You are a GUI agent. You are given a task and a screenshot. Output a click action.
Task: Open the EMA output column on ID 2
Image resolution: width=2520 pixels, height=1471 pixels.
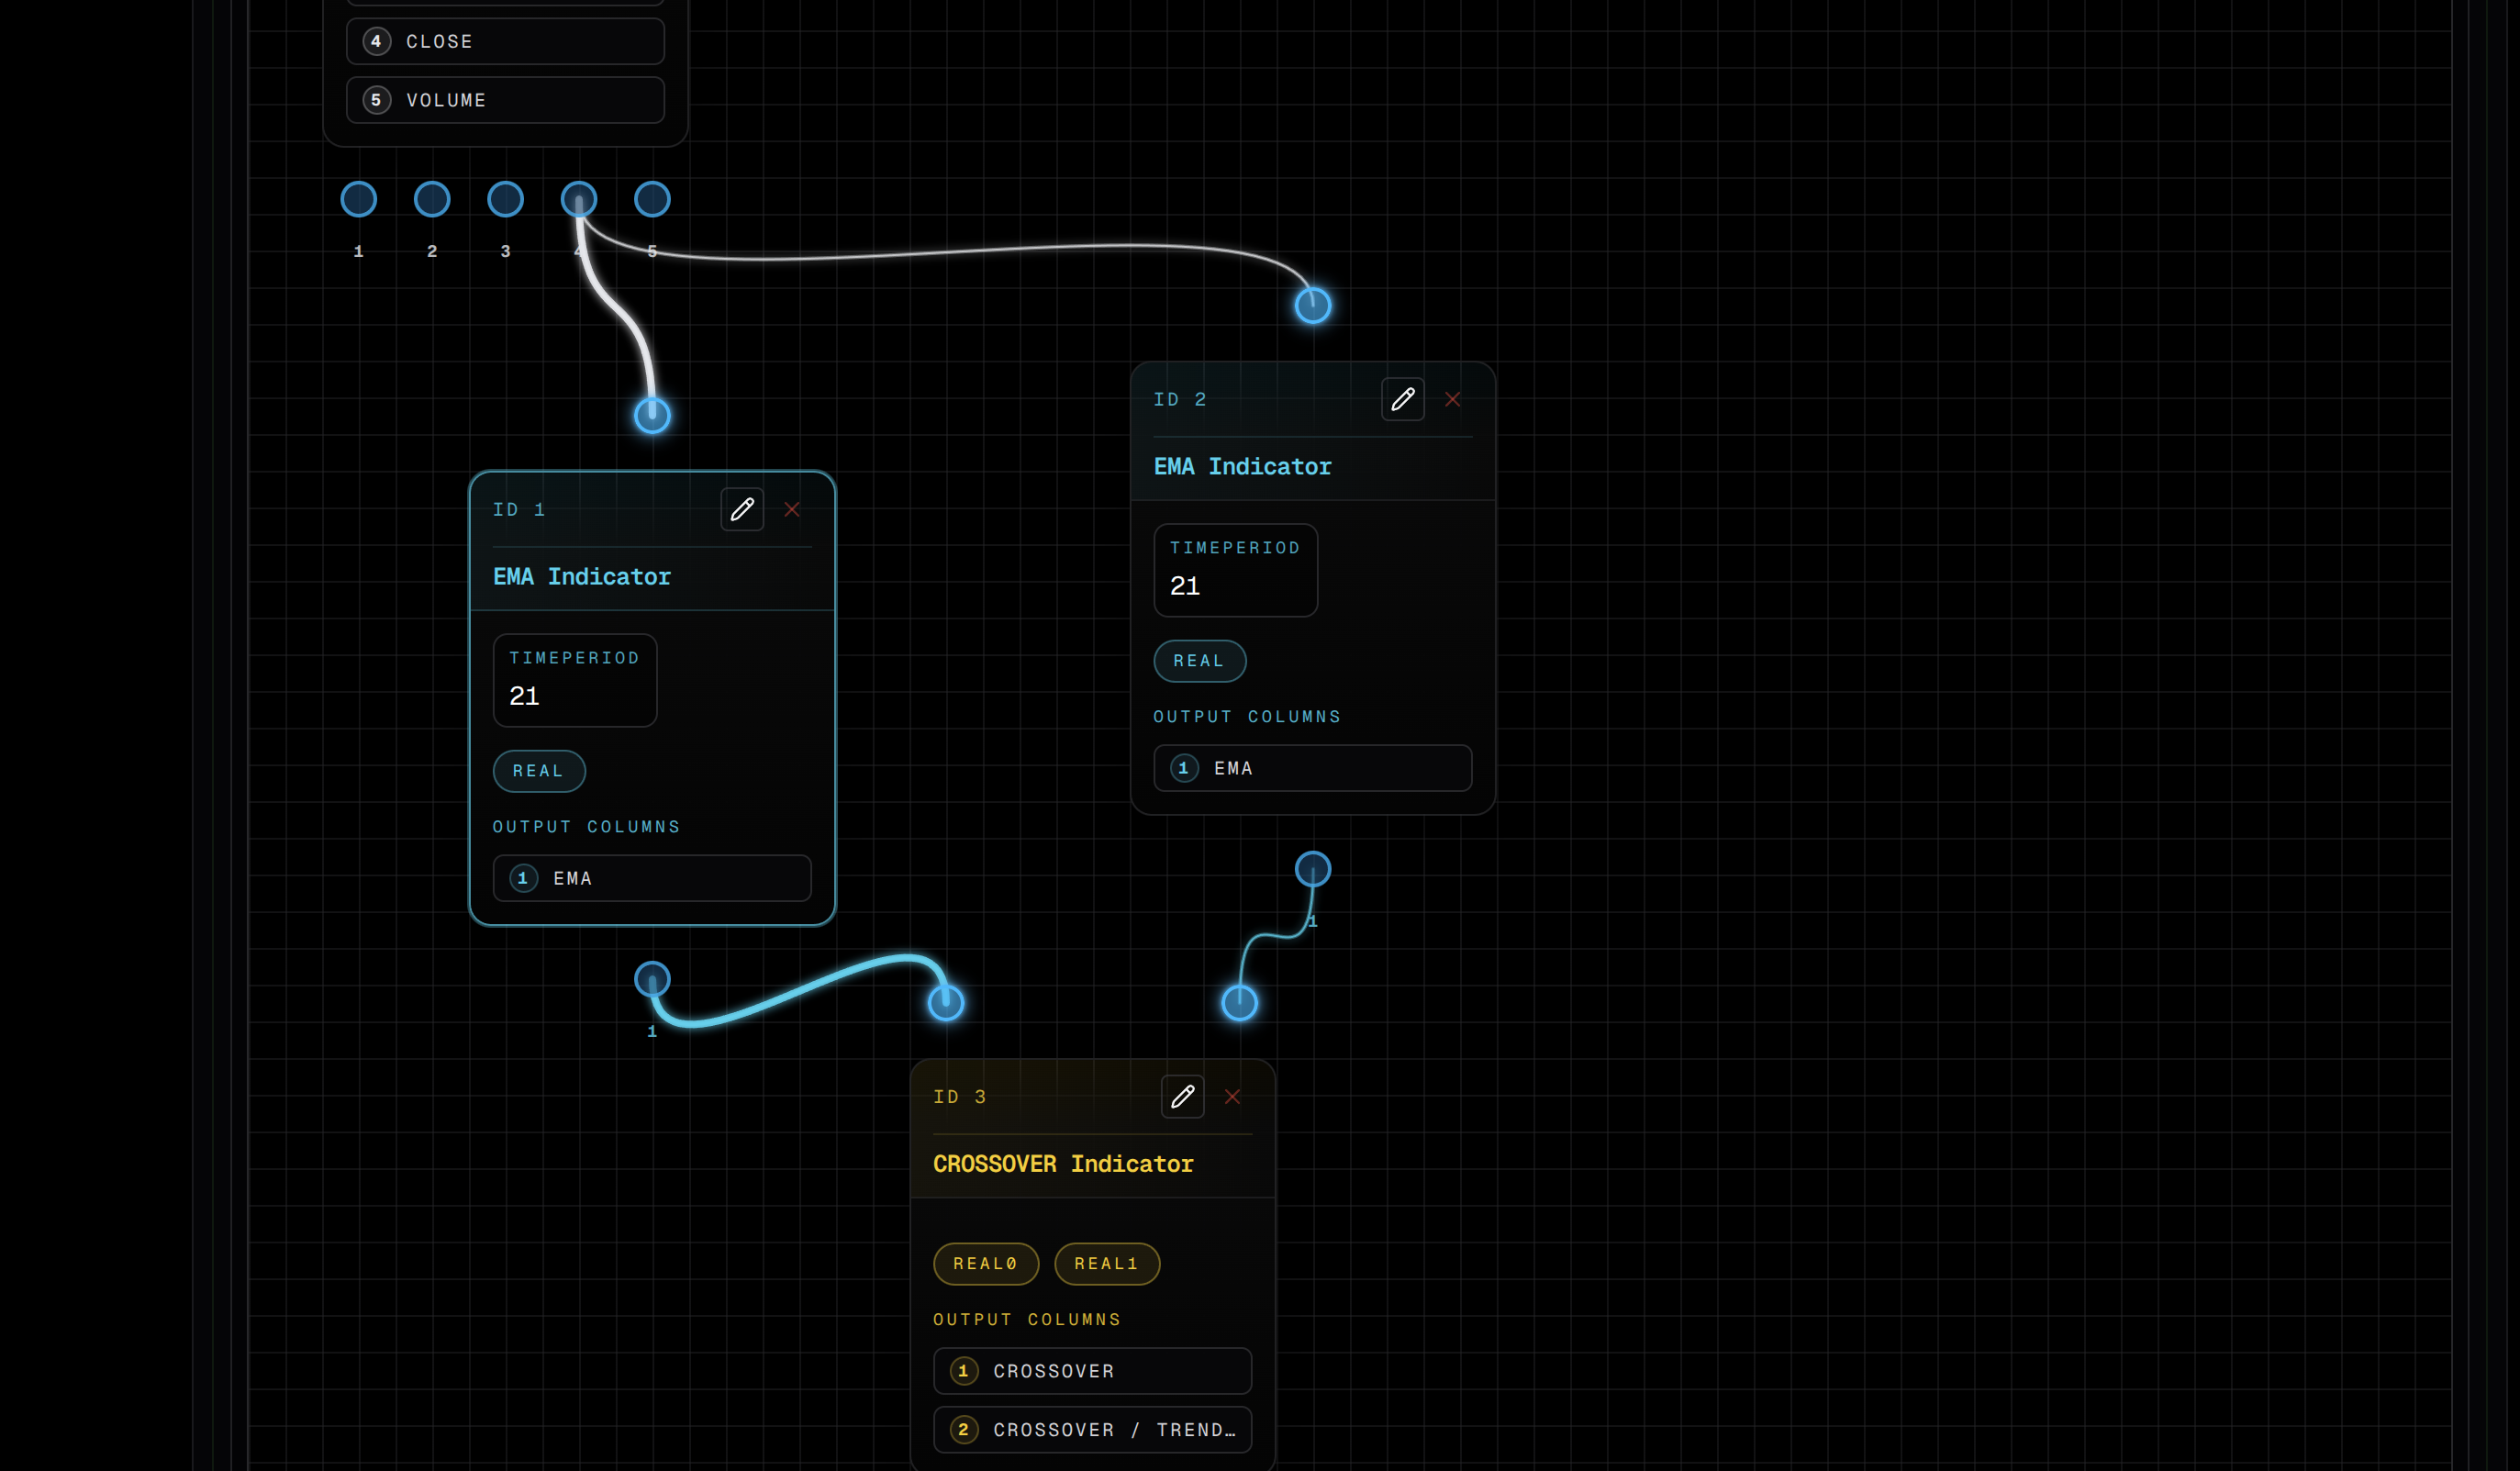[x=1311, y=768]
